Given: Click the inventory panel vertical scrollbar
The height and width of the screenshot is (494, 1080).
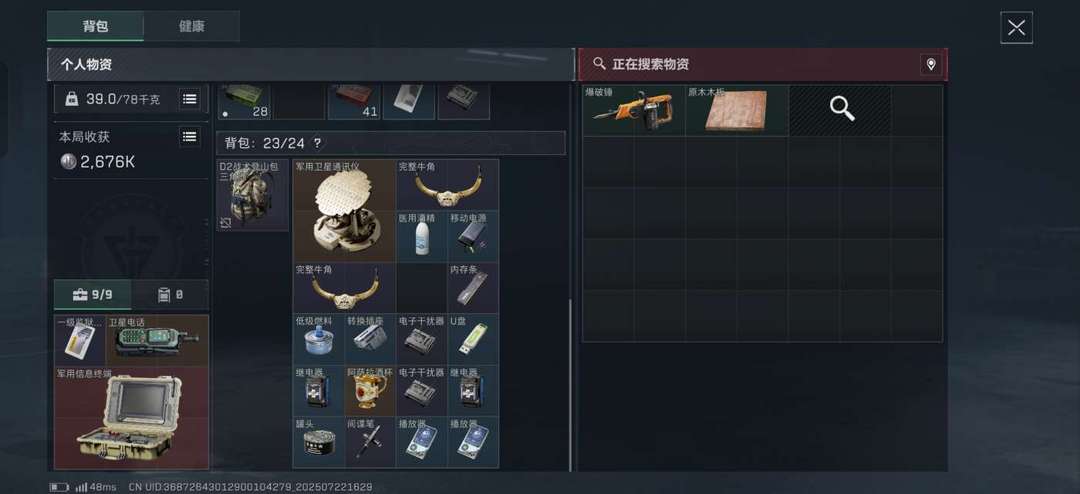Looking at the screenshot, I should click(x=570, y=386).
